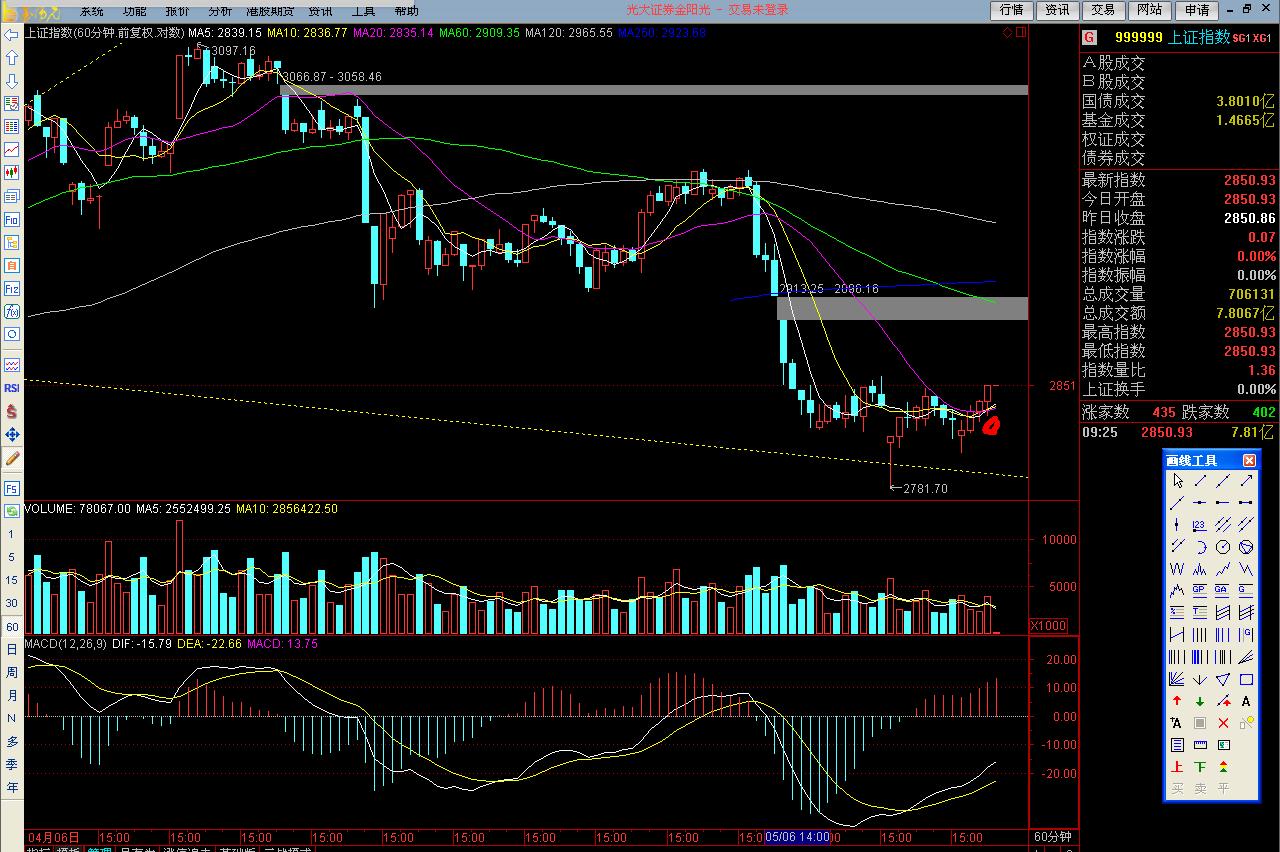Pick the red up-arrow marker tool
The image size is (1280, 852).
1177,702
